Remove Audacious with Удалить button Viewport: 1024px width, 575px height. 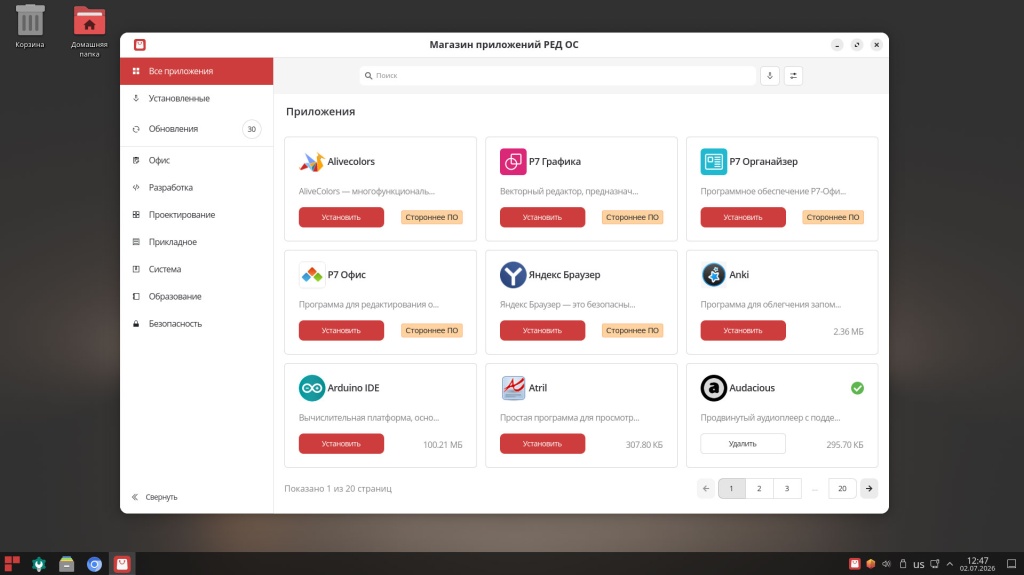click(743, 444)
